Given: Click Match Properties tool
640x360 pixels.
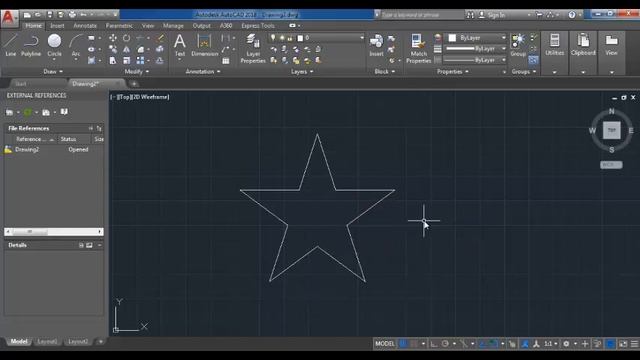Looking at the screenshot, I should click(418, 49).
